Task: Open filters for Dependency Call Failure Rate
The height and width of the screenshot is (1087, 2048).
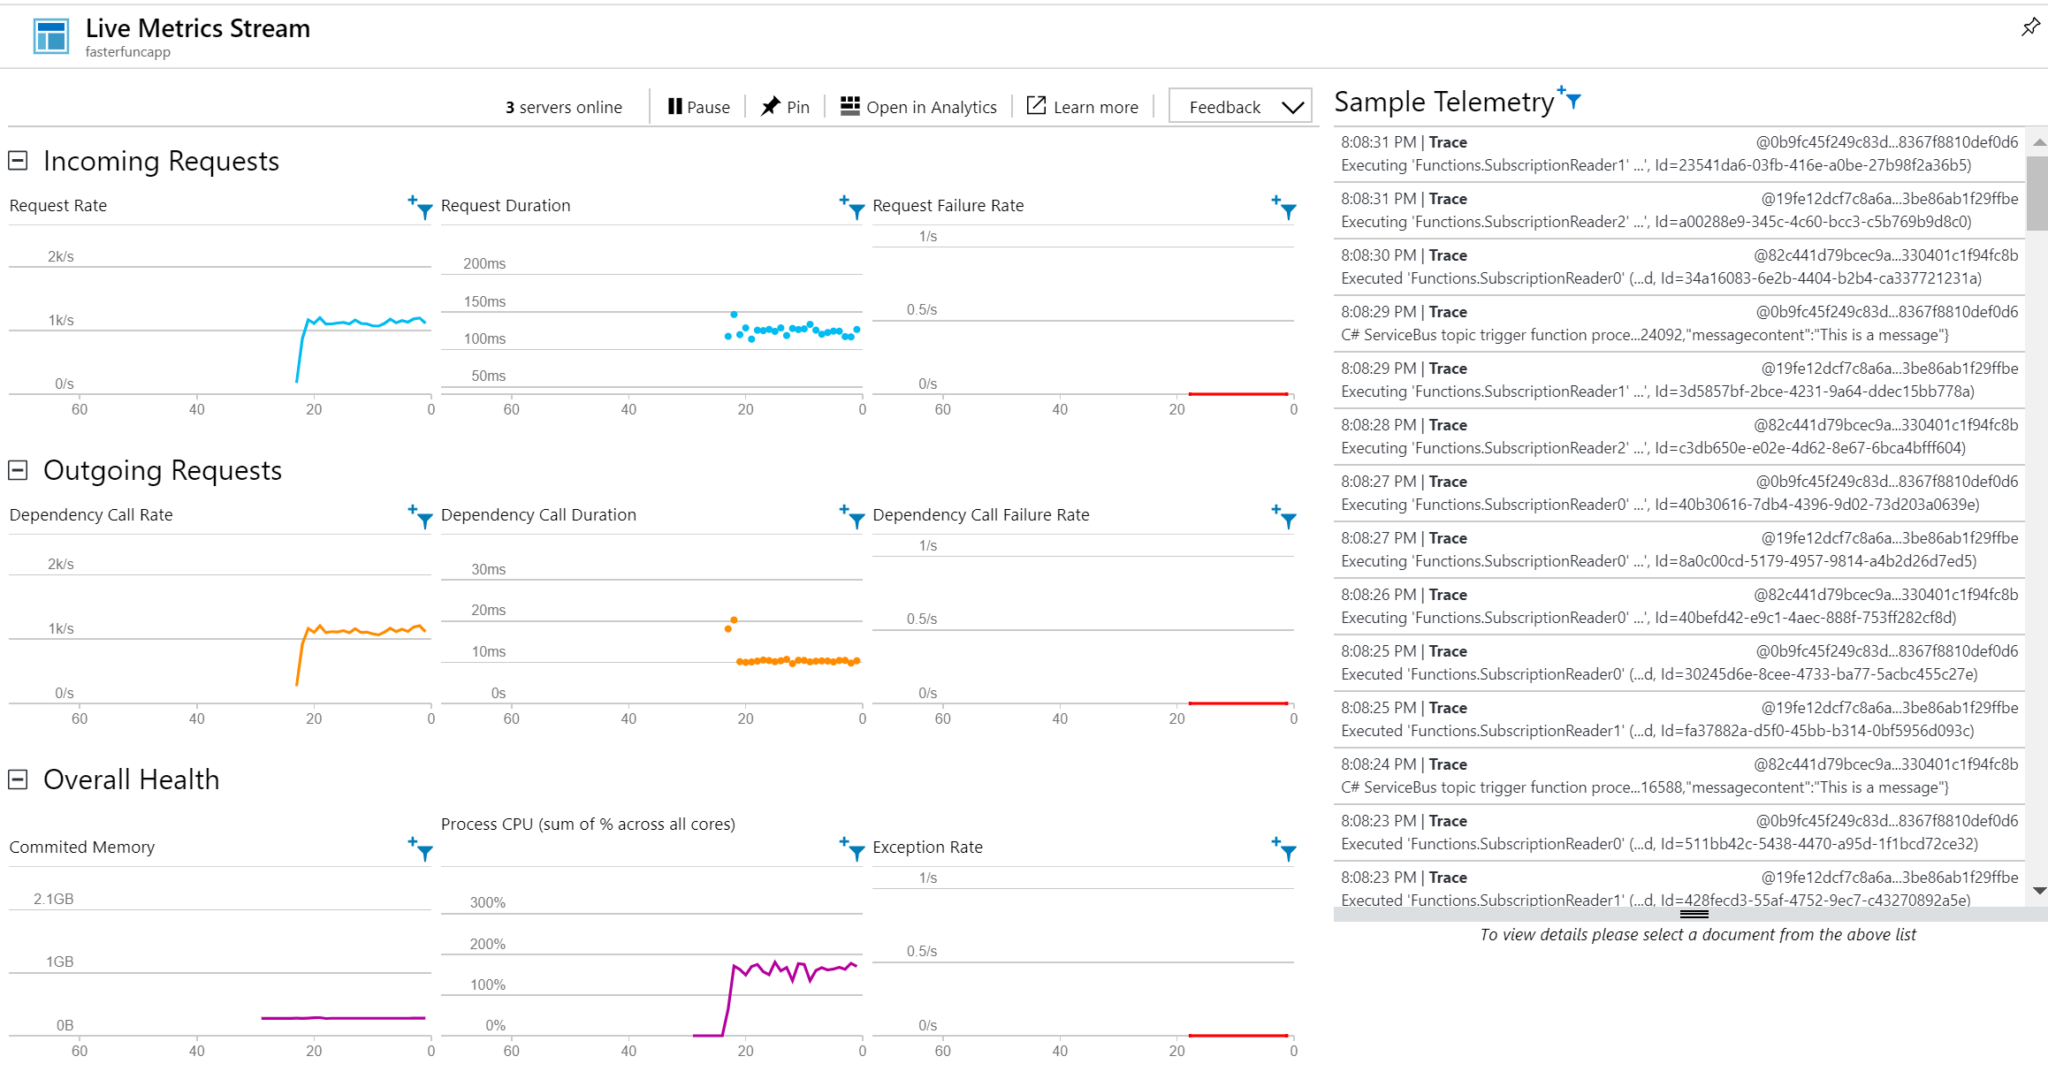Action: coord(1283,518)
